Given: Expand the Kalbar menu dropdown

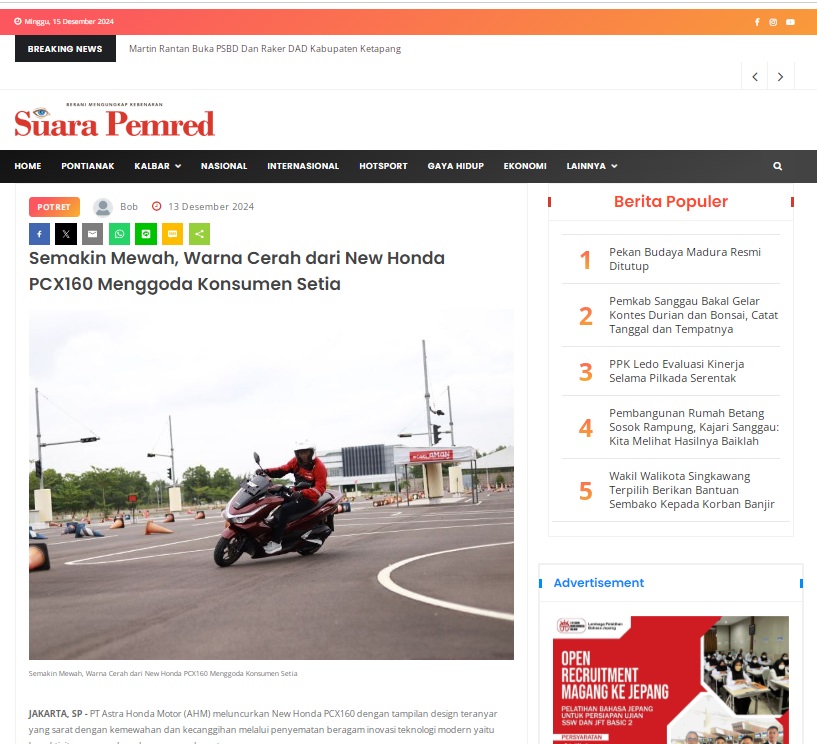Looking at the screenshot, I should pyautogui.click(x=158, y=166).
